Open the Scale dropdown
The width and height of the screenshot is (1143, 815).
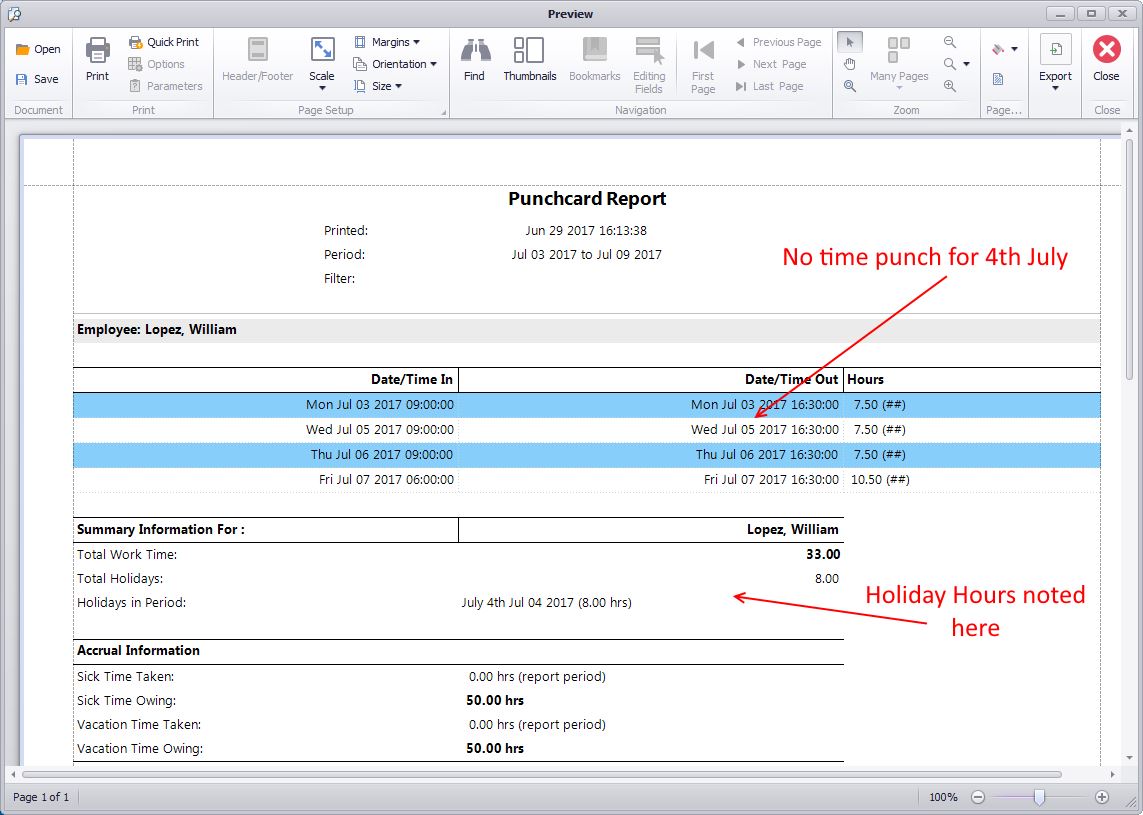[x=321, y=64]
